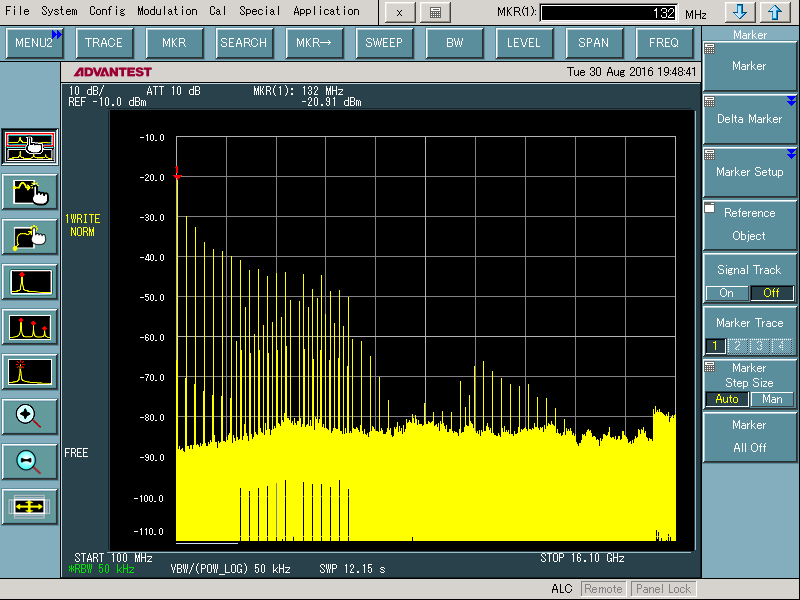Click the MENU2 button
Viewport: 800px width, 600px height.
point(34,43)
